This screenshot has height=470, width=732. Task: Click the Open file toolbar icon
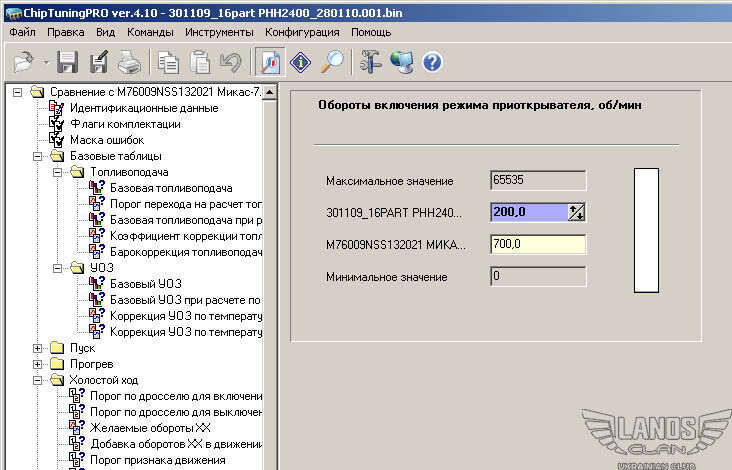[x=23, y=62]
